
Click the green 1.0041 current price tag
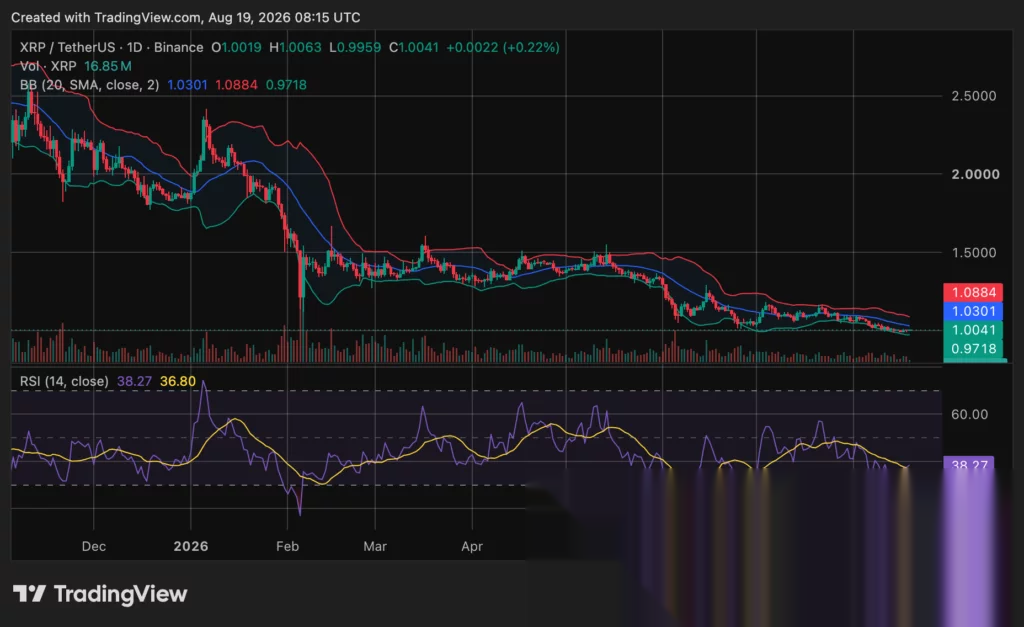[973, 330]
